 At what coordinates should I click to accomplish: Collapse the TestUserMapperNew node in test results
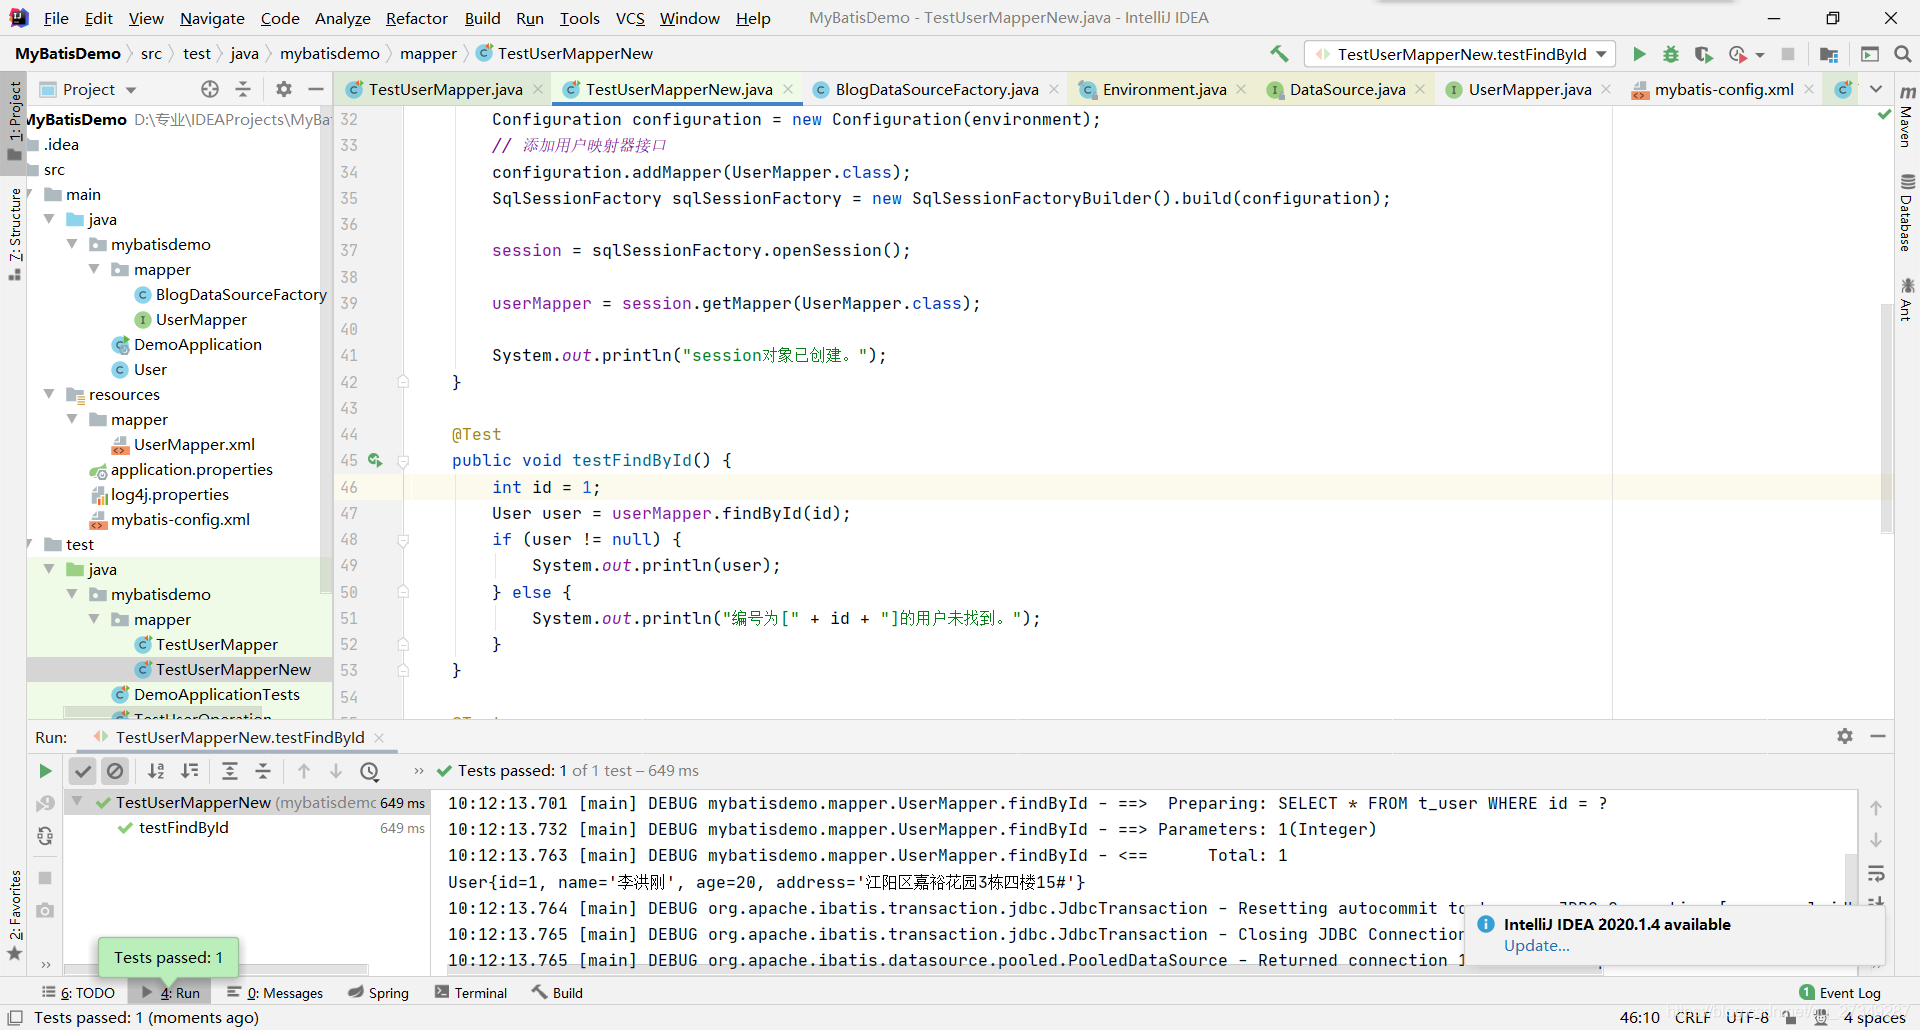(x=77, y=802)
